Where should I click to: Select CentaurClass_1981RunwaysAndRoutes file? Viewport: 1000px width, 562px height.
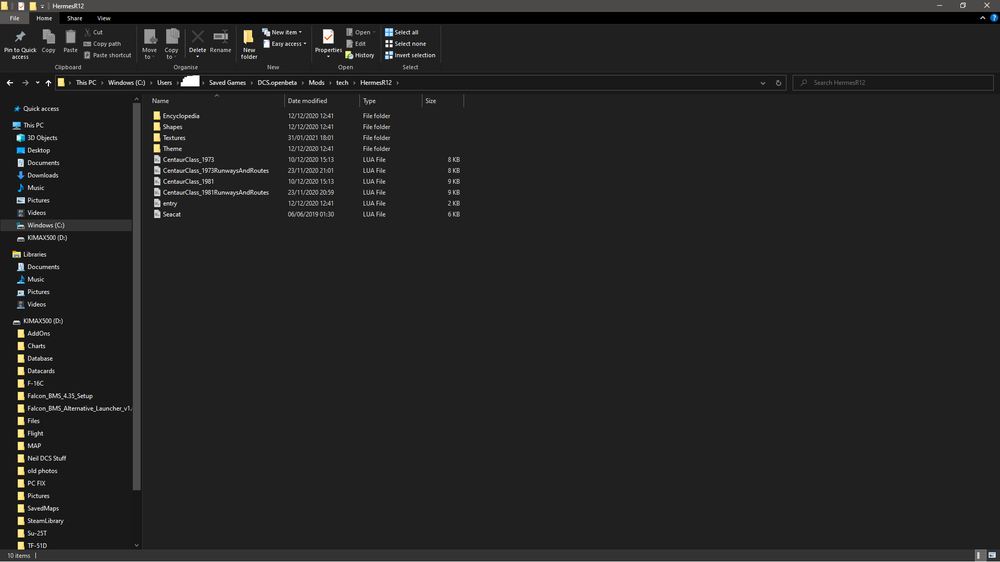216,192
